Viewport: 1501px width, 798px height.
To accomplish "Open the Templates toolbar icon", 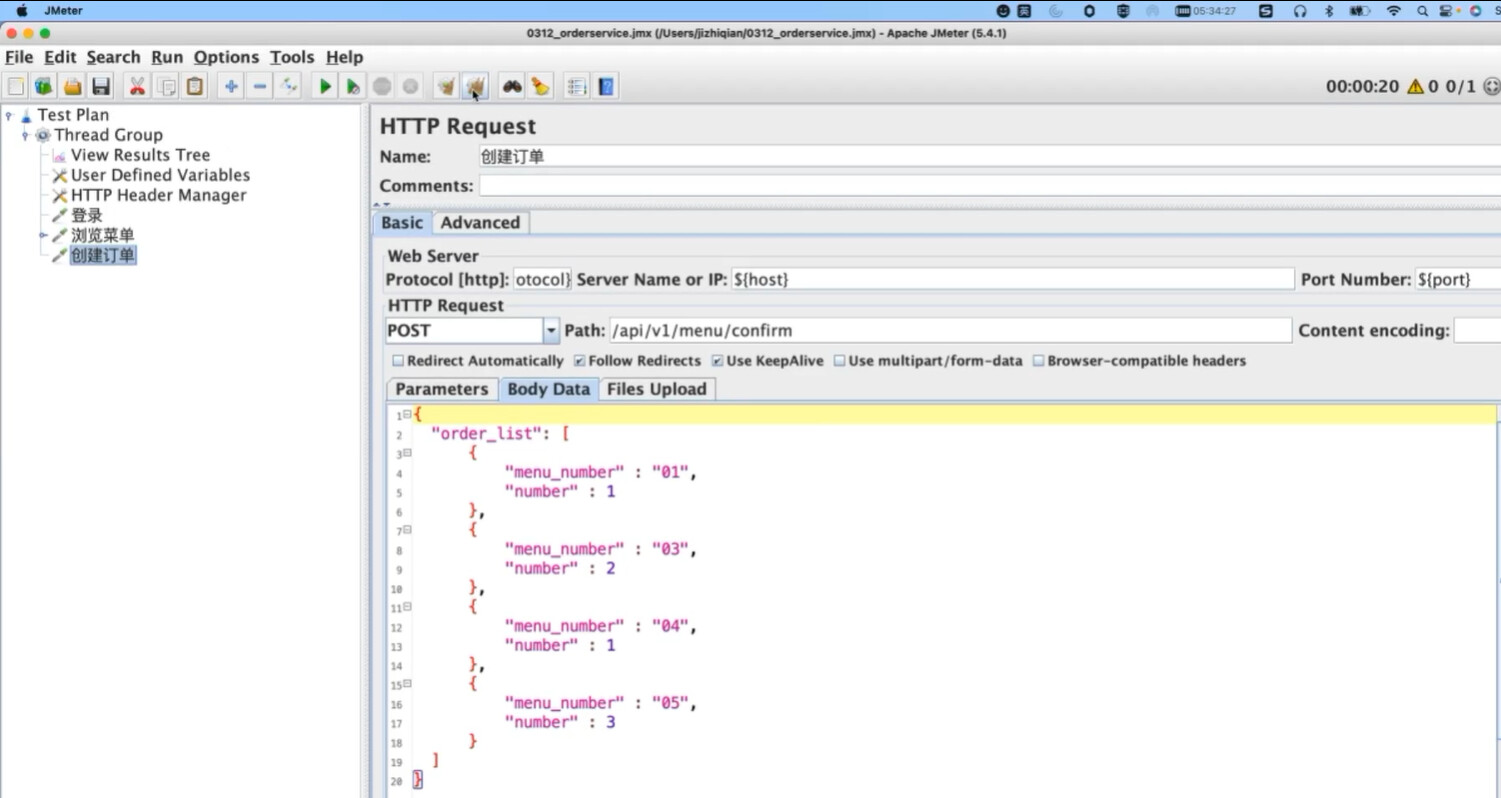I will click(x=44, y=87).
